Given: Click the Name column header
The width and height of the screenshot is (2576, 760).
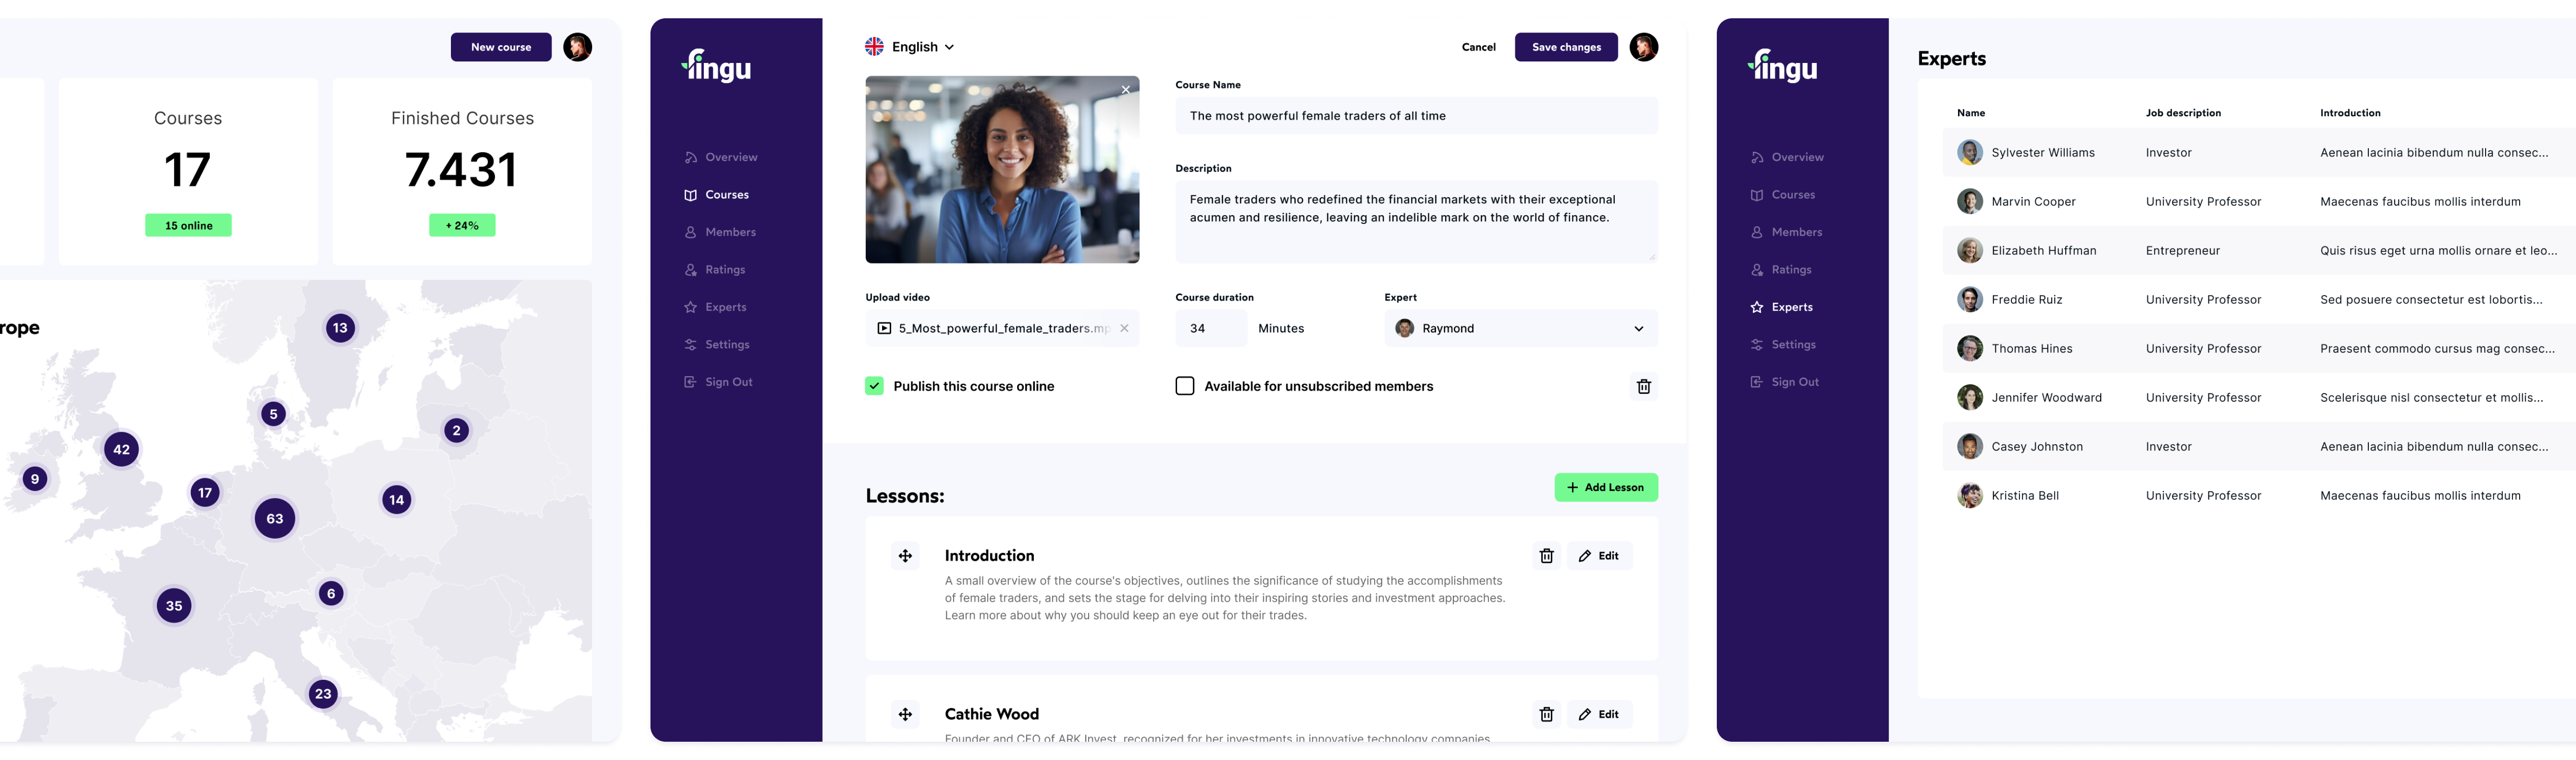Looking at the screenshot, I should (x=1971, y=113).
